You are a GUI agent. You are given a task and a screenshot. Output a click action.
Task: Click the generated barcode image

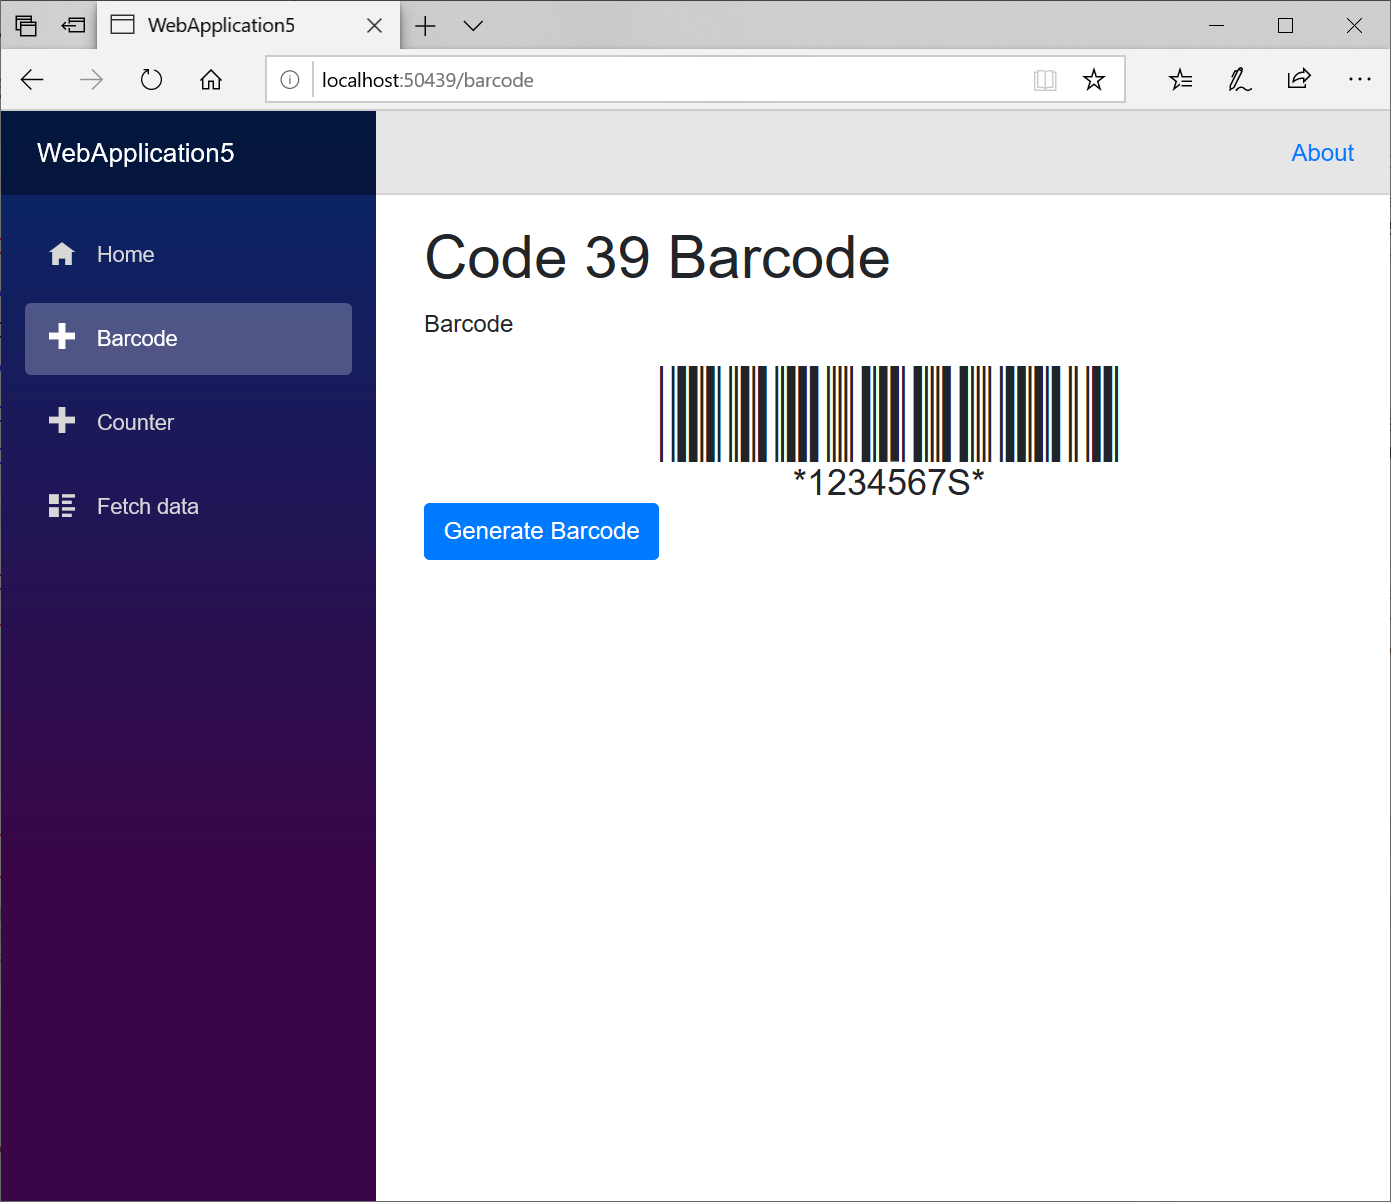pyautogui.click(x=889, y=414)
